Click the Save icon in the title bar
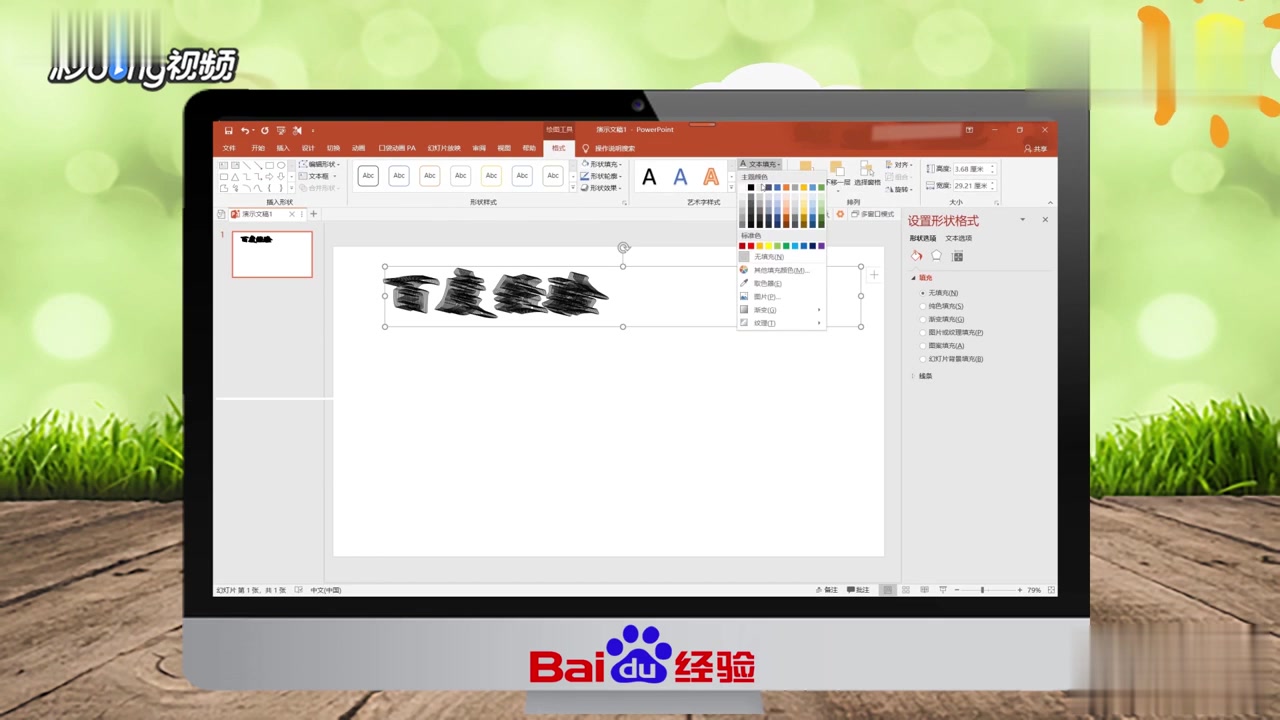Image resolution: width=1280 pixels, height=720 pixels. click(x=229, y=130)
